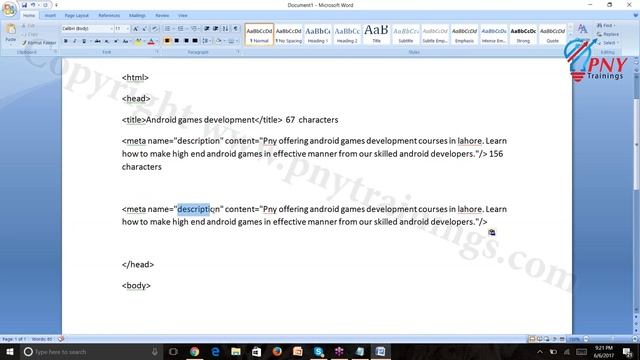Increase paragraph indent
This screenshot has height=360, width=640.
pos(216,29)
